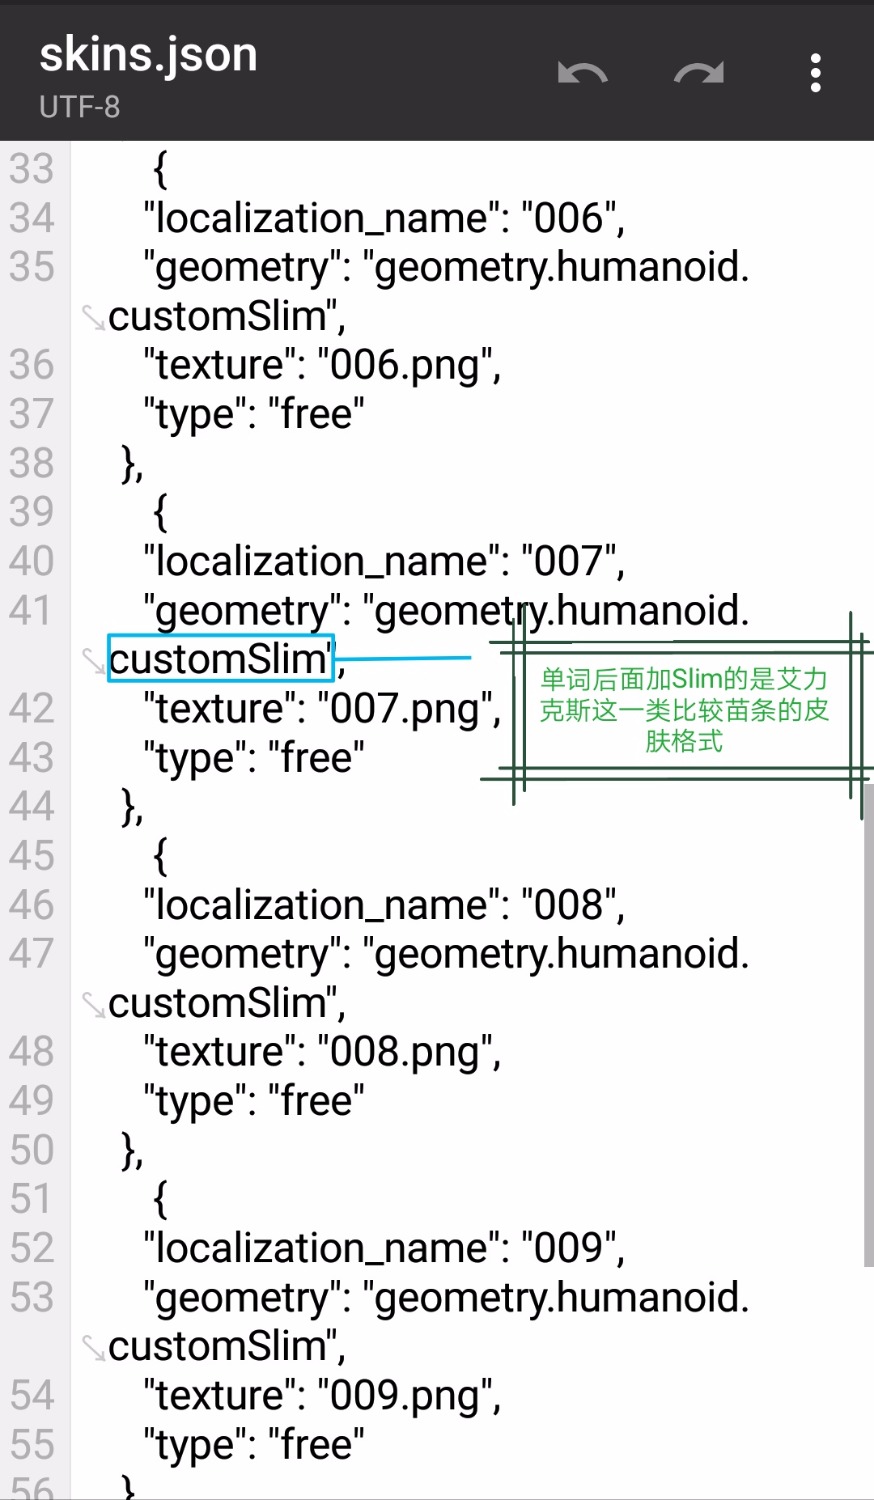Place cursor on localization_name 008 line
This screenshot has width=874, height=1500.
coord(384,905)
